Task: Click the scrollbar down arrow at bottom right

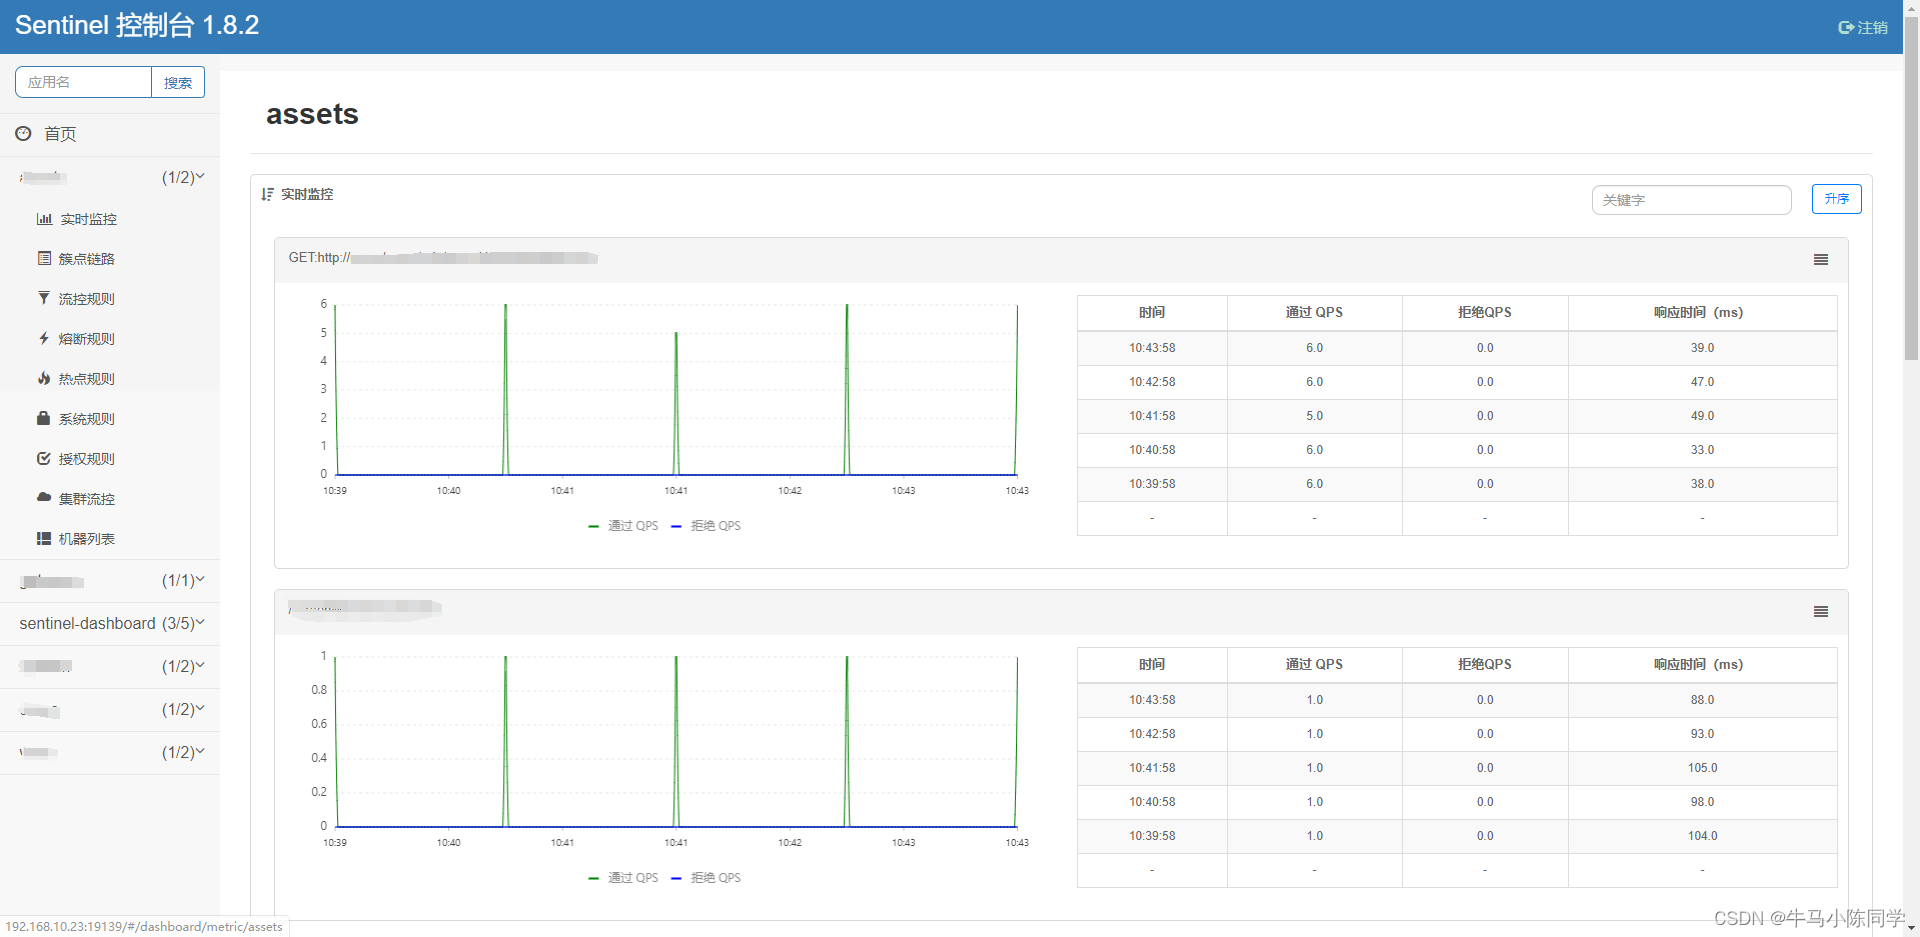Action: tap(1912, 929)
